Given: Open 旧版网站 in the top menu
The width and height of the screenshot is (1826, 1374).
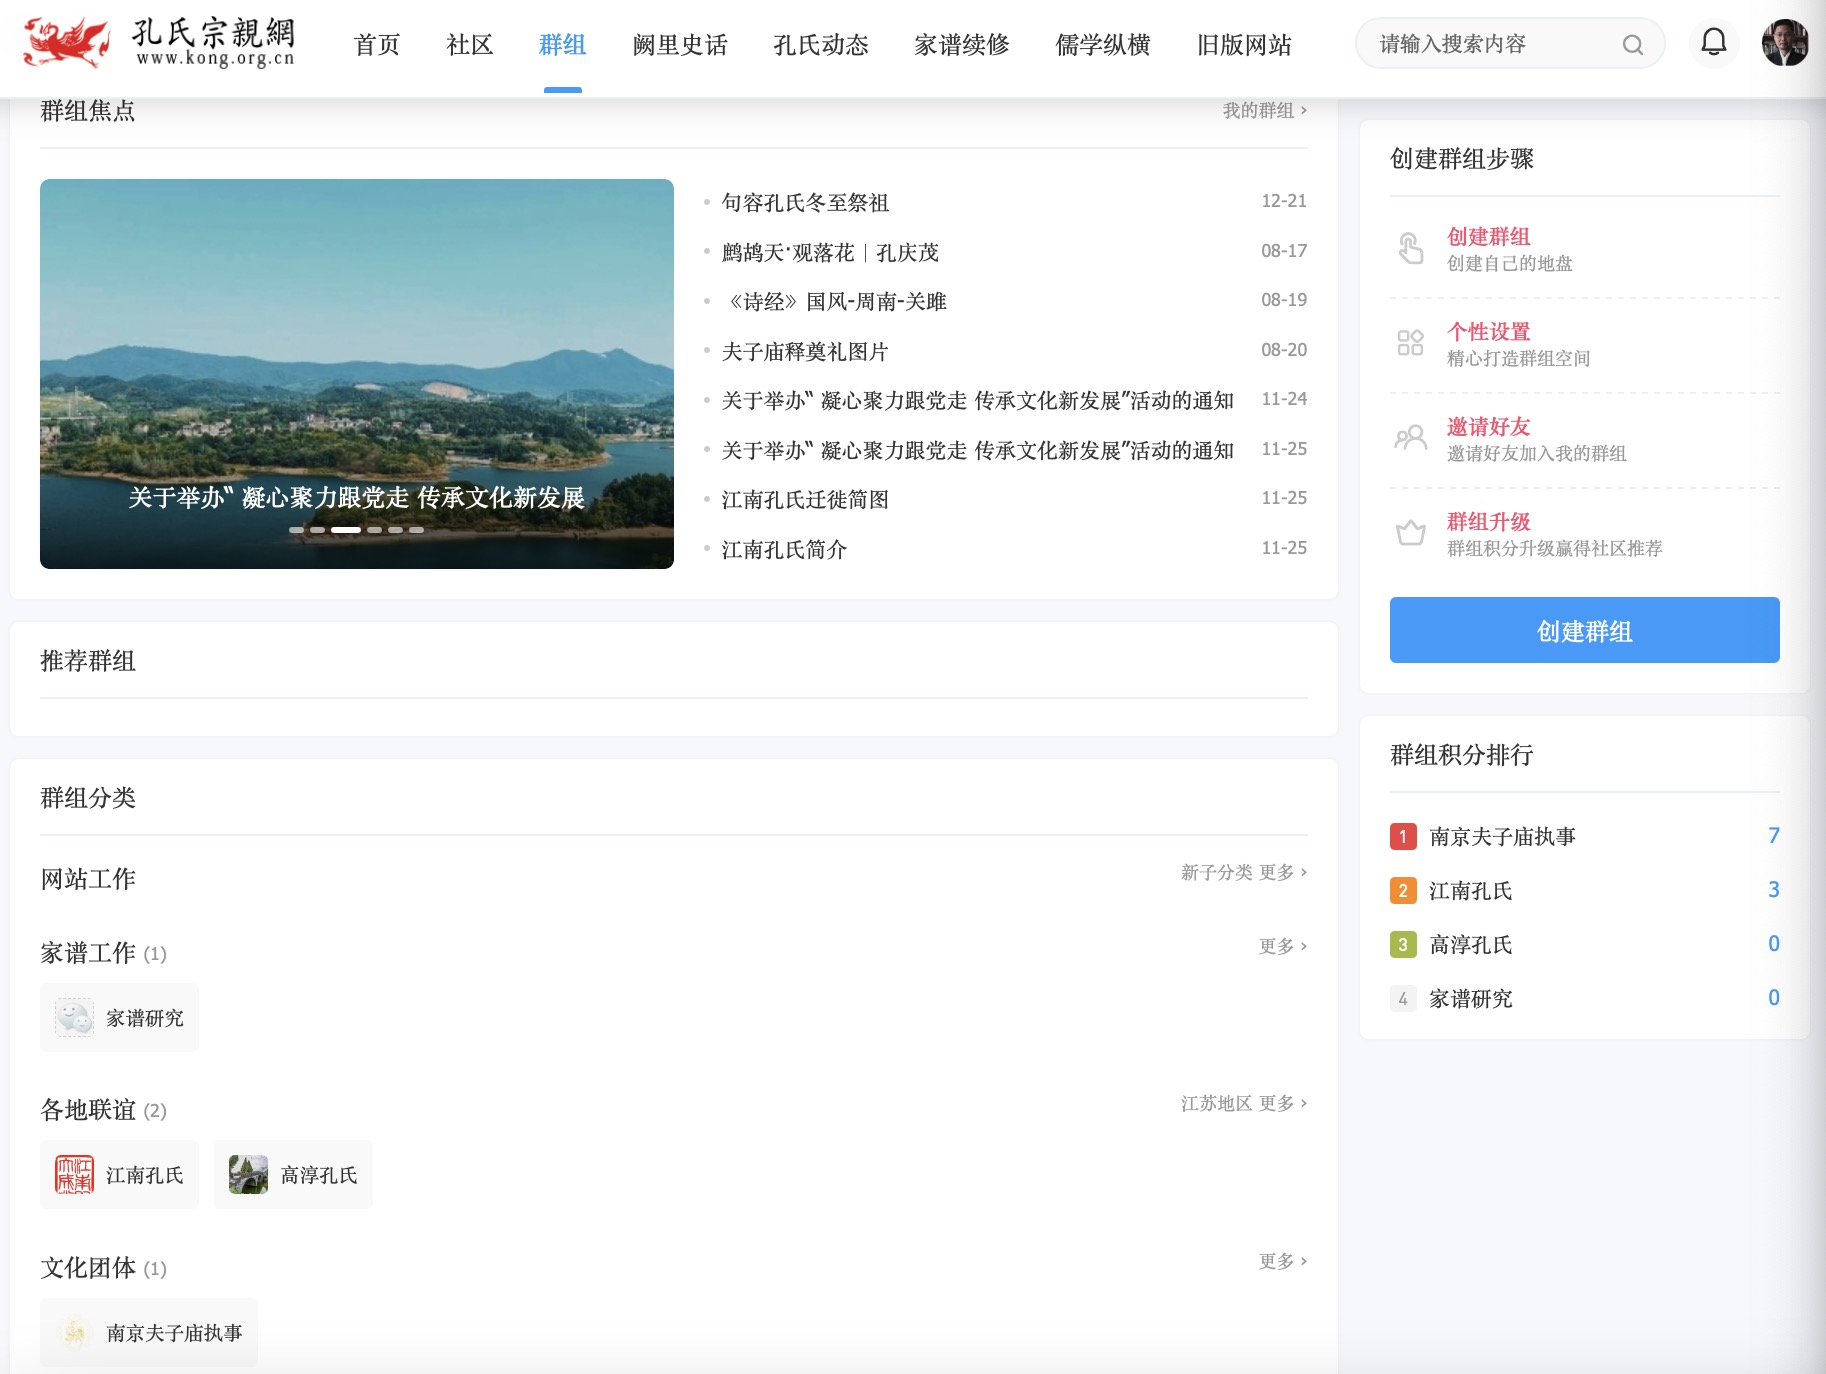Looking at the screenshot, I should [x=1244, y=45].
